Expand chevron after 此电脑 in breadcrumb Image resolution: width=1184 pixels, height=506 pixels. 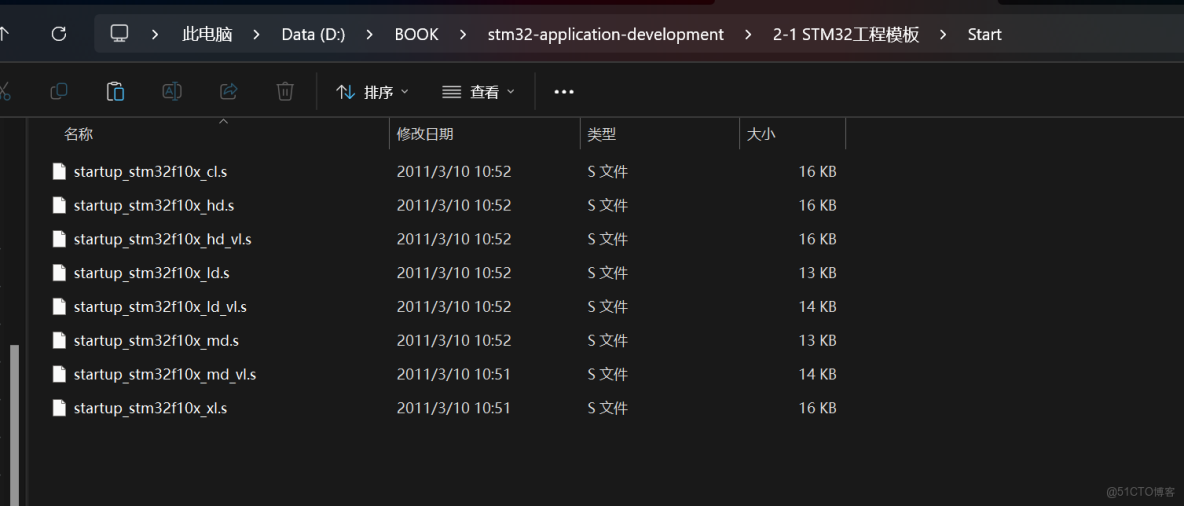257,34
